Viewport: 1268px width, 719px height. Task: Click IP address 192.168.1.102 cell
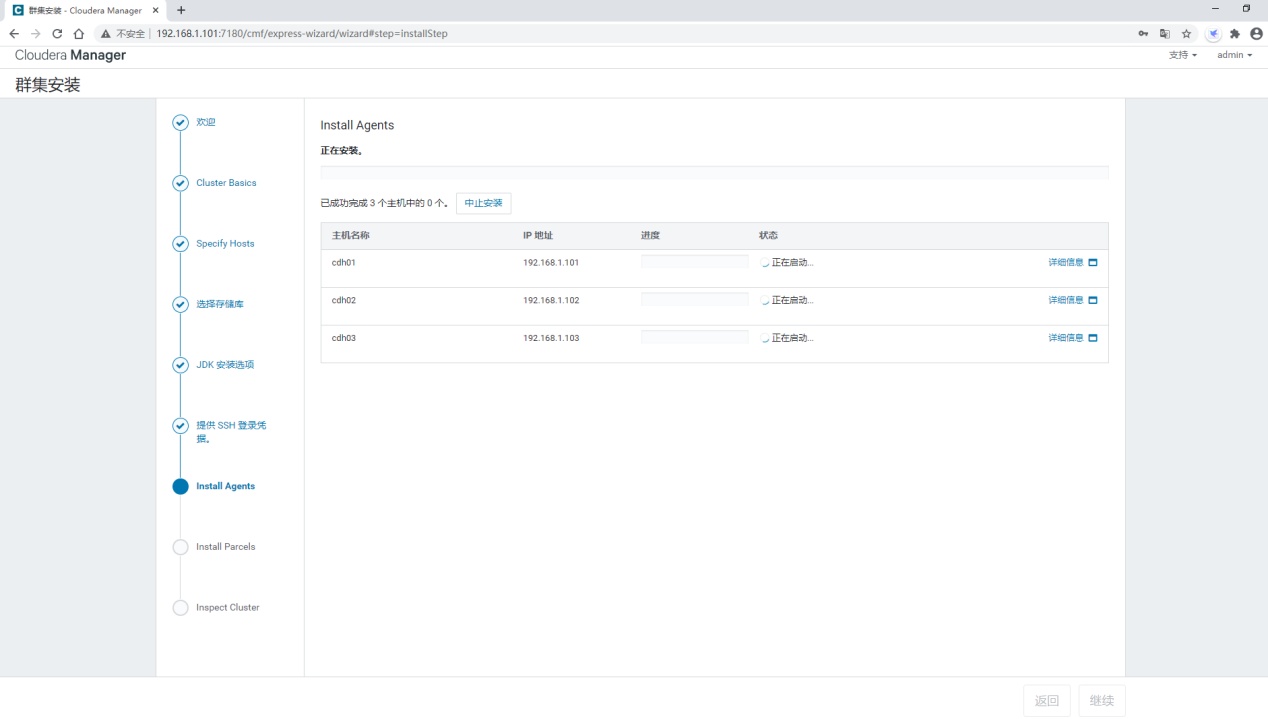(551, 300)
